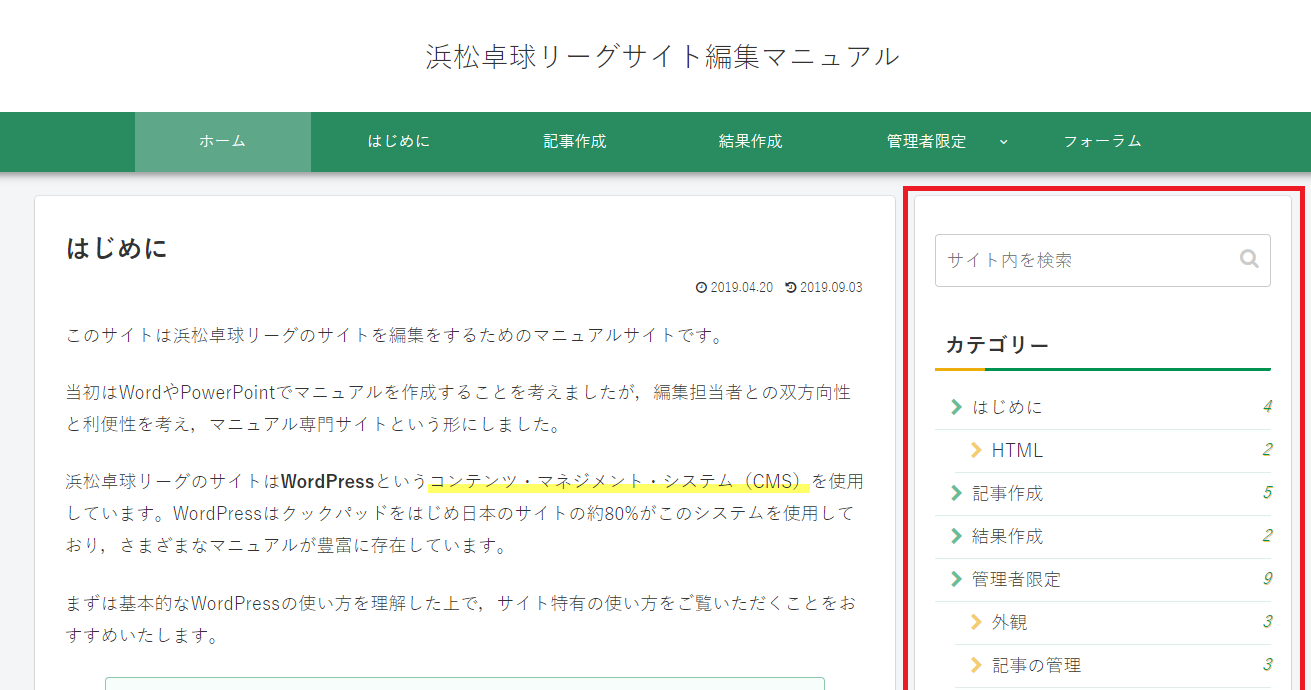Open the はじめに navigation menu item
Viewport: 1311px width, 690px height.
(398, 142)
